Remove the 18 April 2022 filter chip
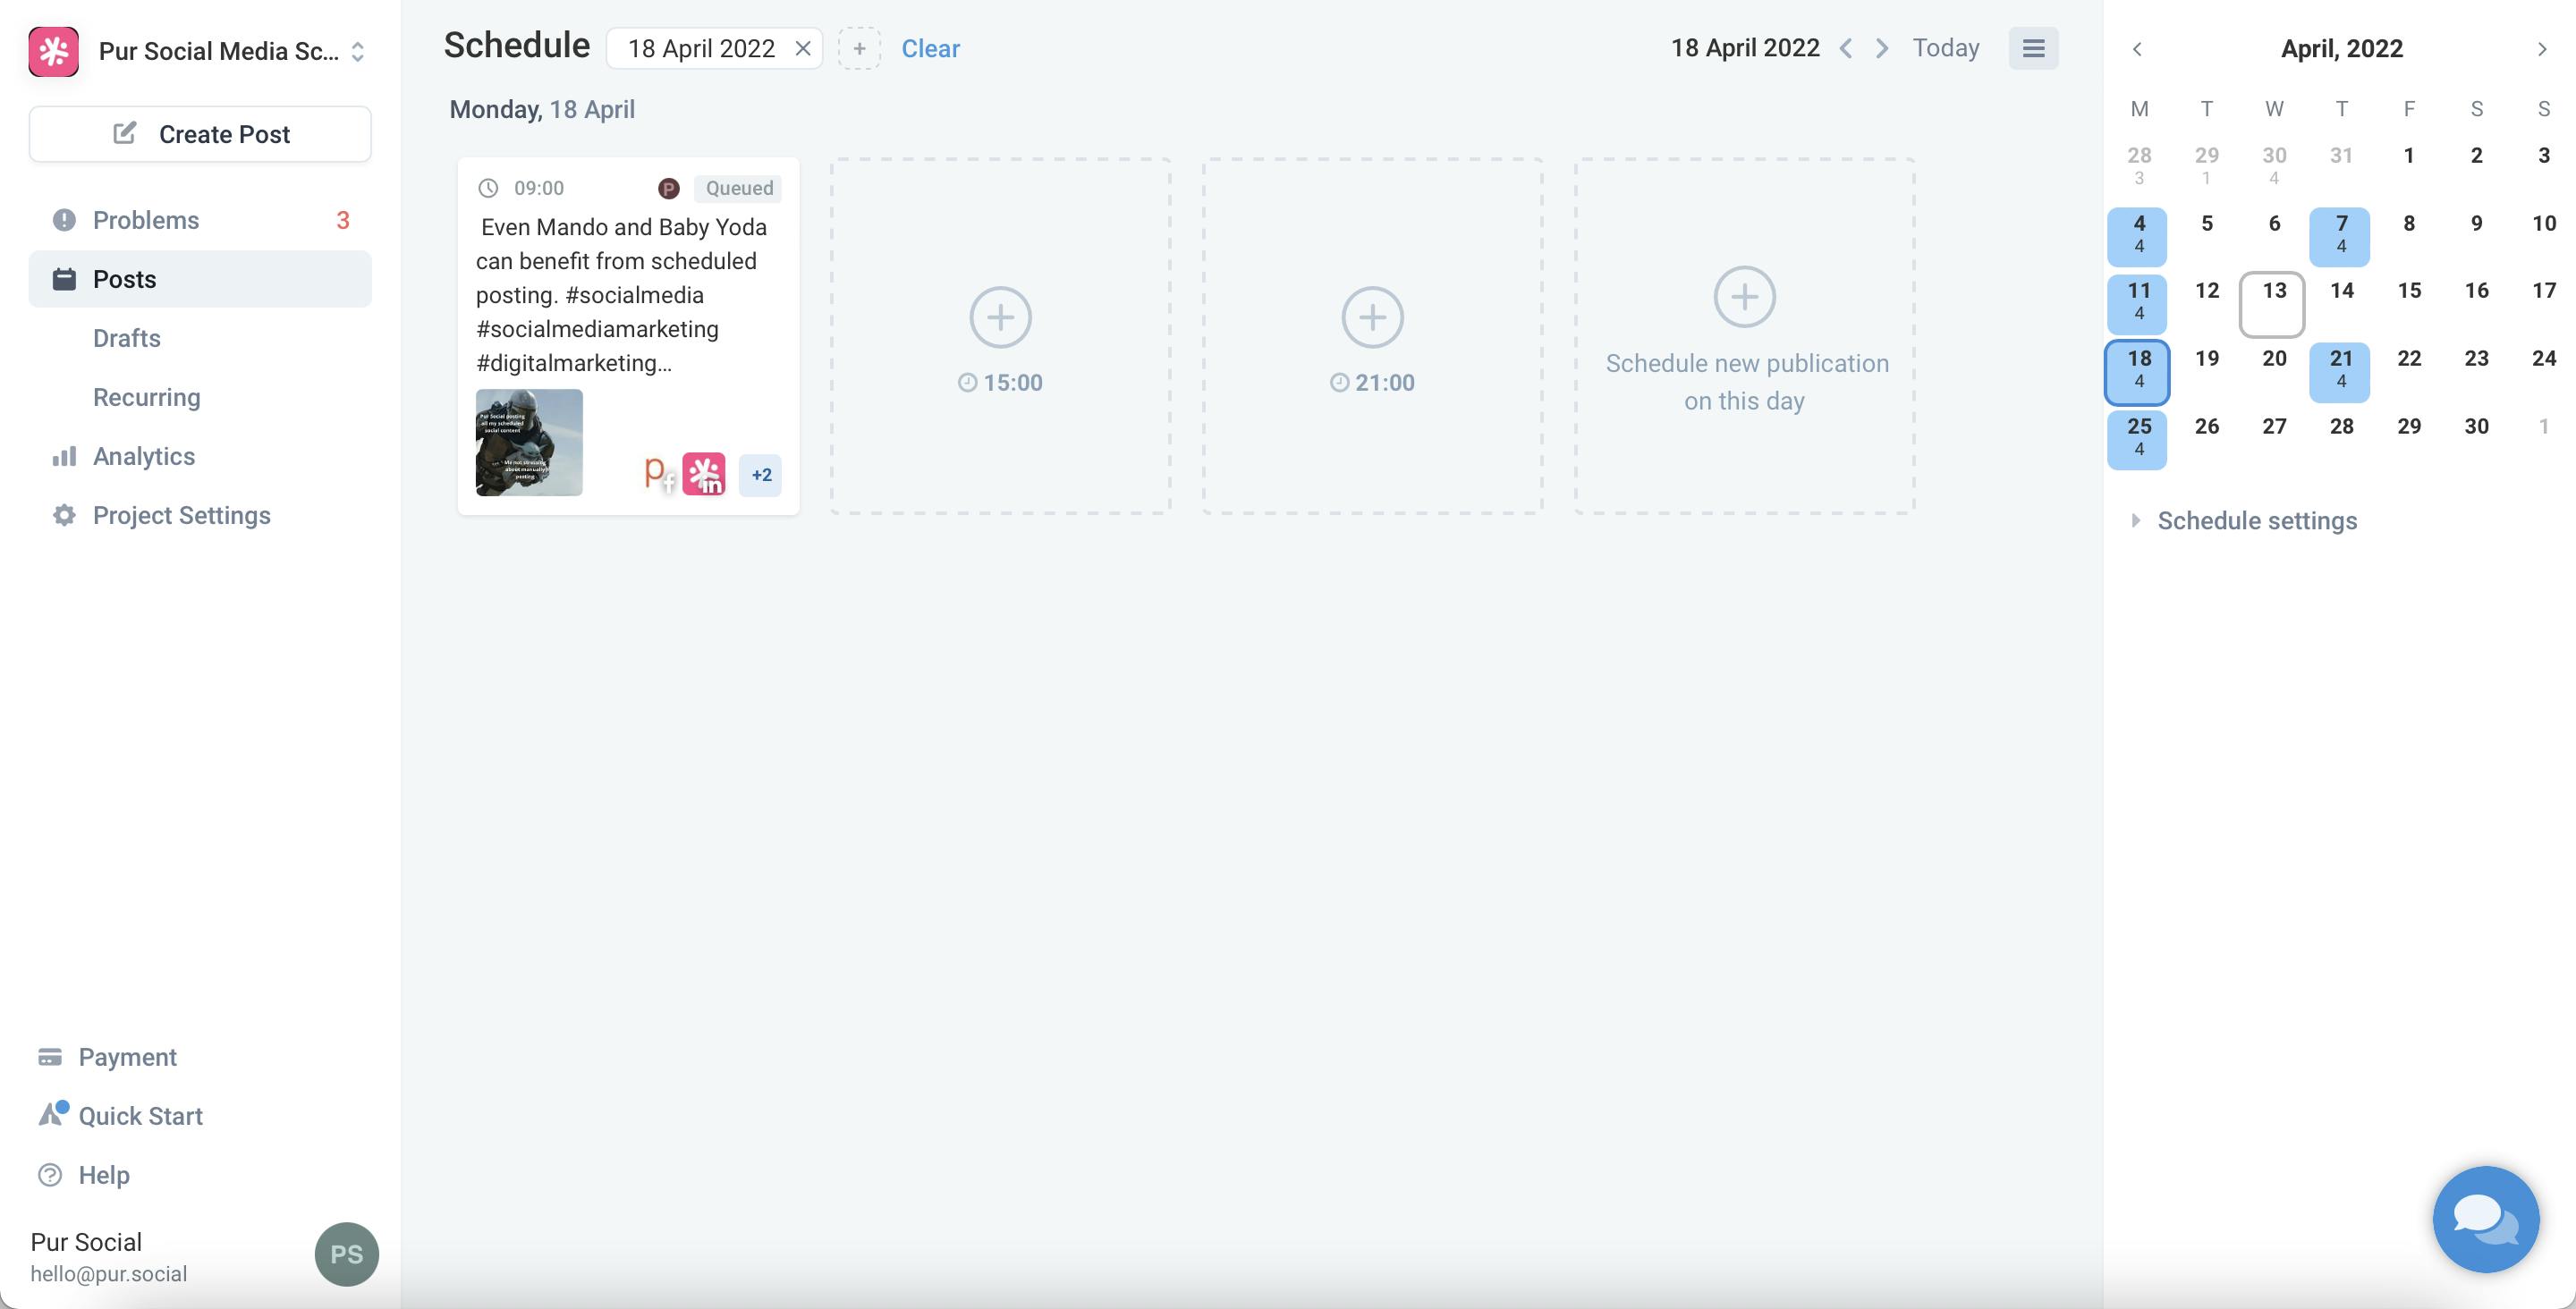 click(x=803, y=48)
